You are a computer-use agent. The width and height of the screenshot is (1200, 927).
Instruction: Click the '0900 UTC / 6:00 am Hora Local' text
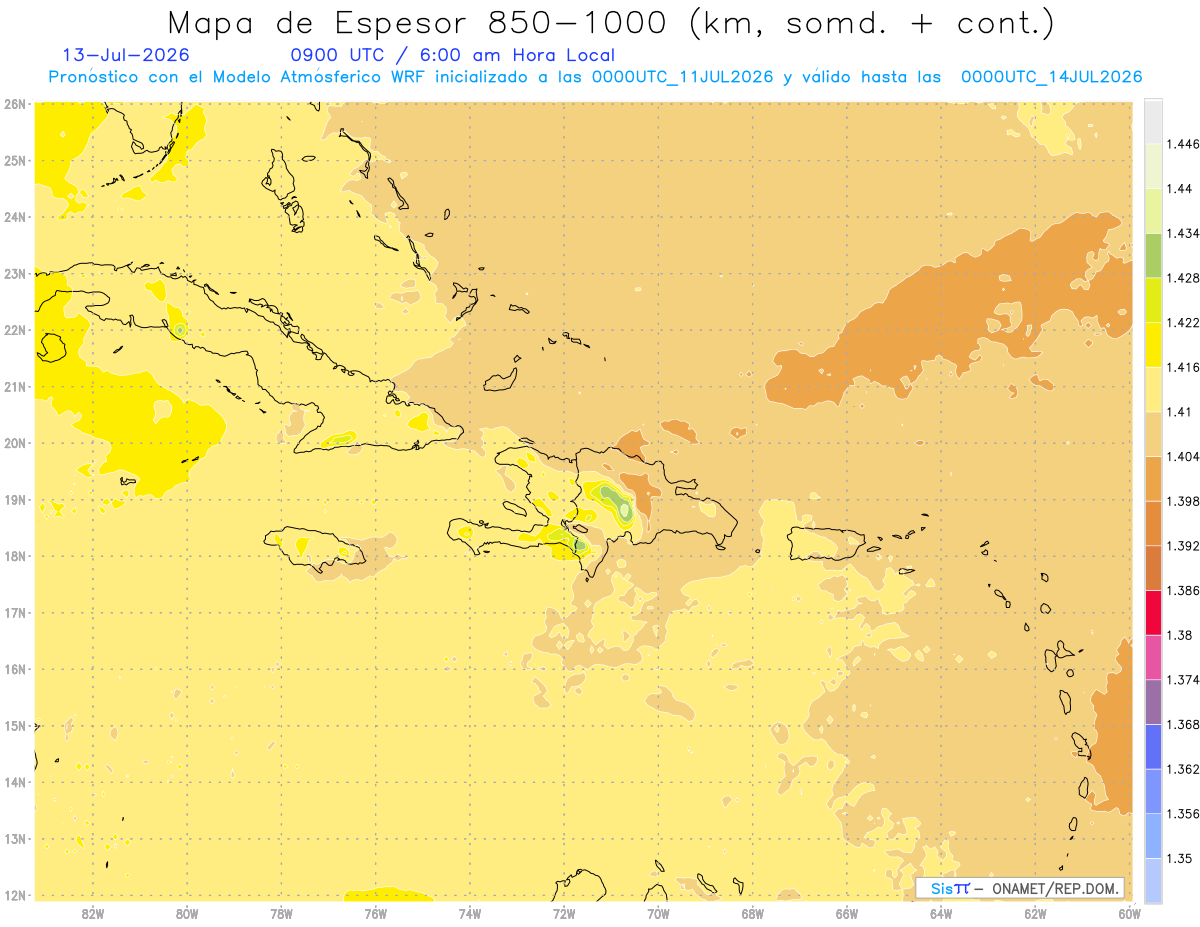tap(452, 55)
